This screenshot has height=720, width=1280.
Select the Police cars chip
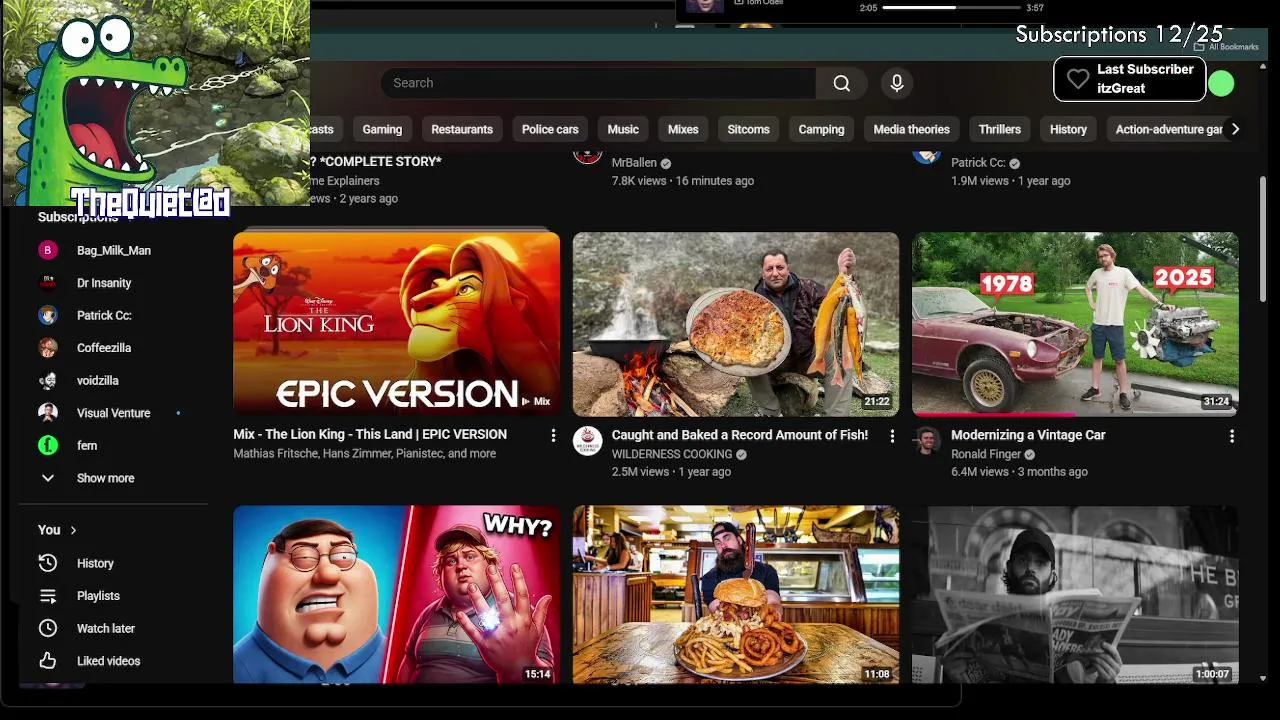(550, 129)
